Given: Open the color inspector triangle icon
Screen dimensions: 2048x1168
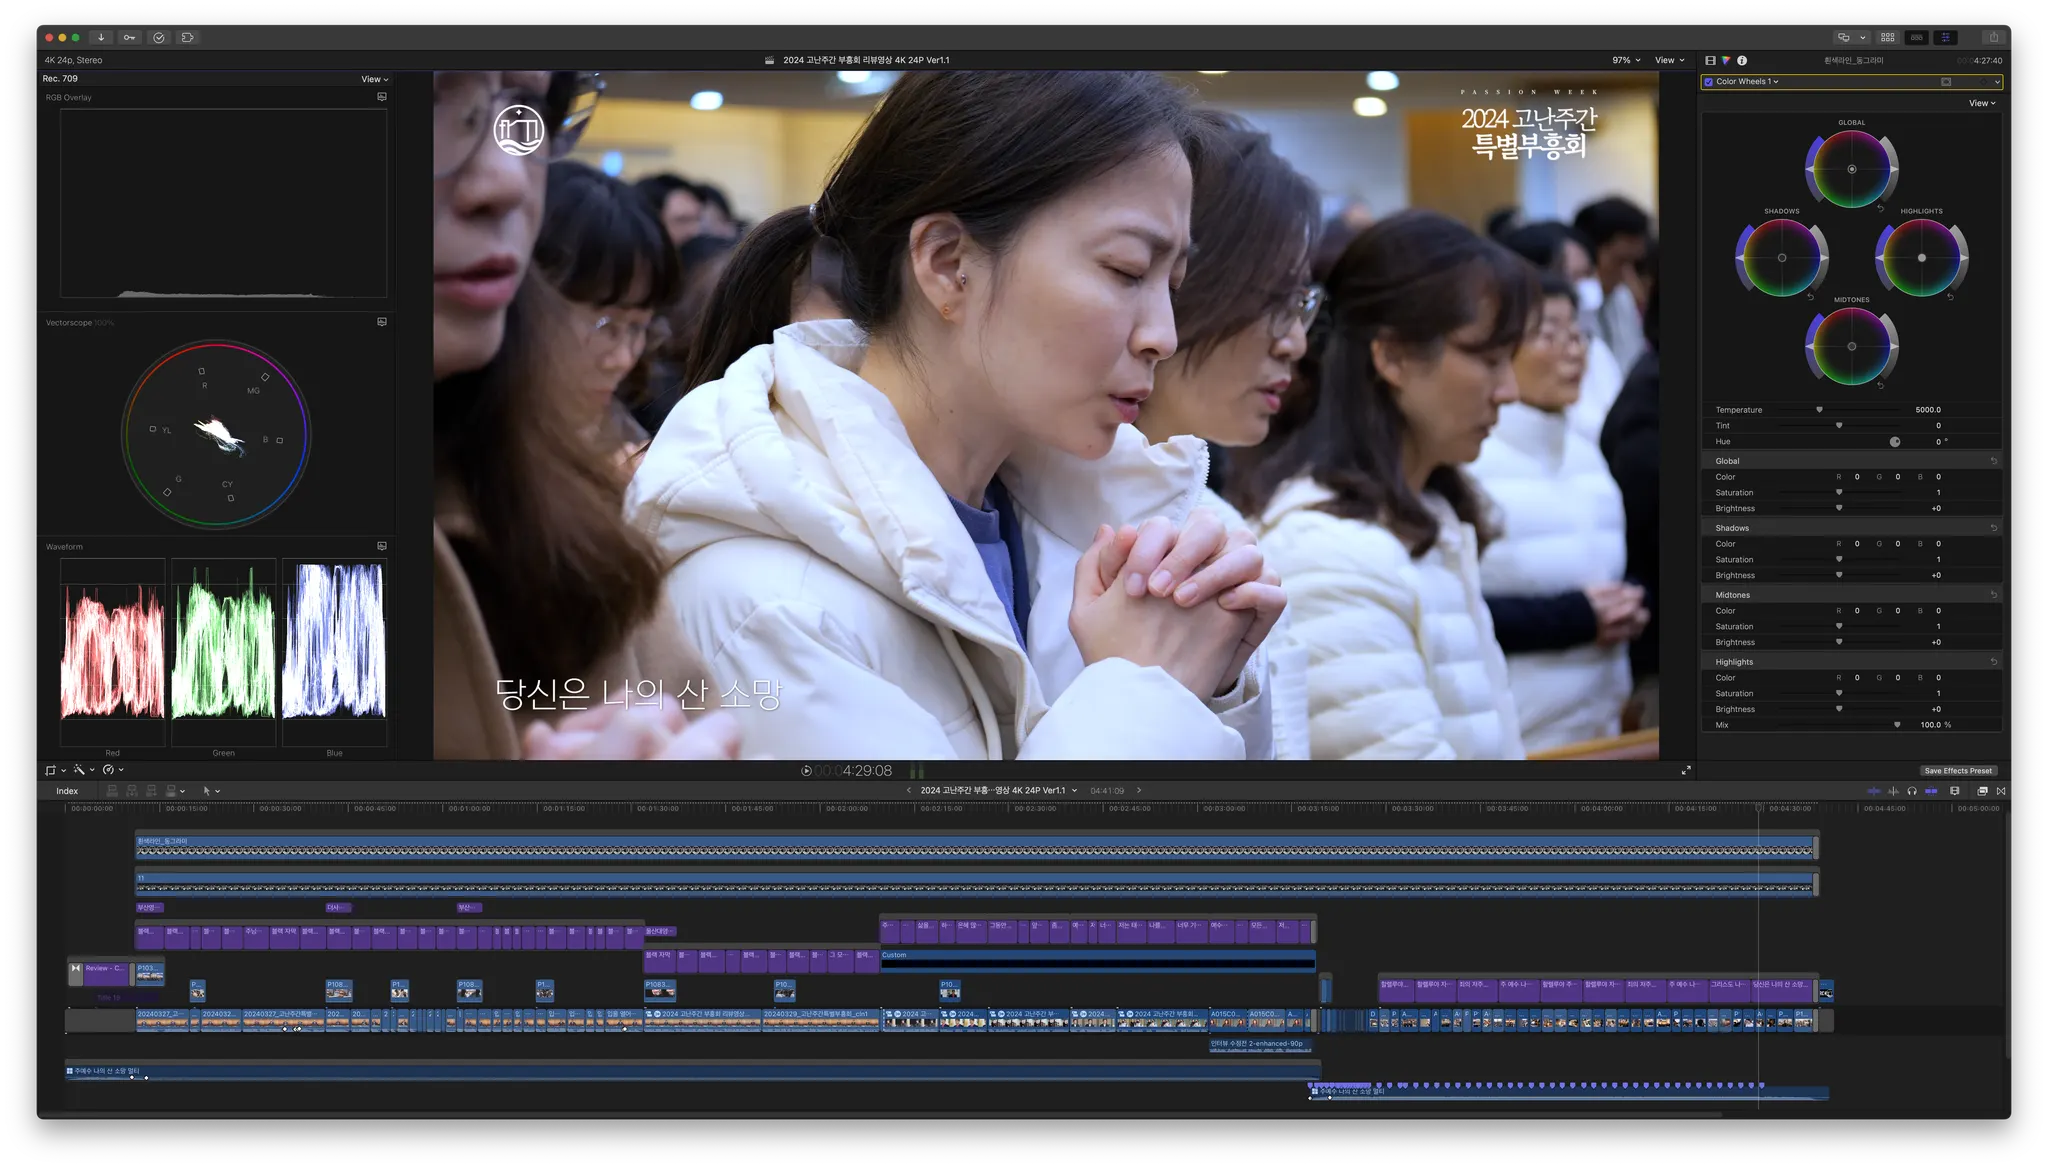Looking at the screenshot, I should click(x=1726, y=60).
